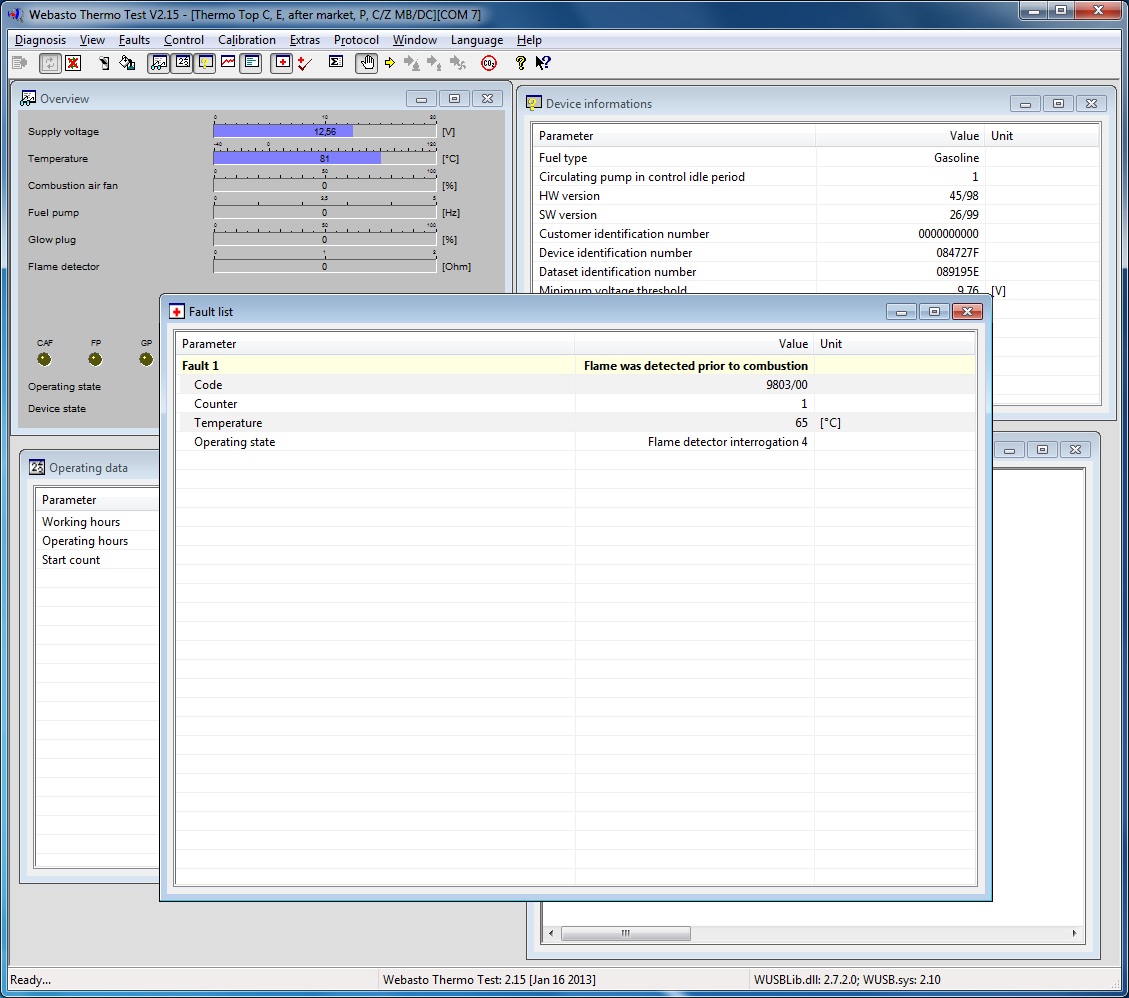The height and width of the screenshot is (998, 1129).
Task: Click the Combustion air fan gauge
Action: [325, 186]
